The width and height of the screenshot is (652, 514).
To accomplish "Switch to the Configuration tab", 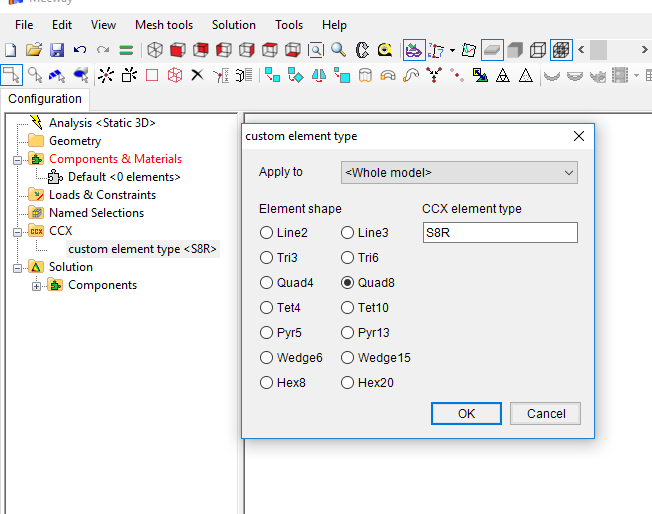I will [x=45, y=99].
